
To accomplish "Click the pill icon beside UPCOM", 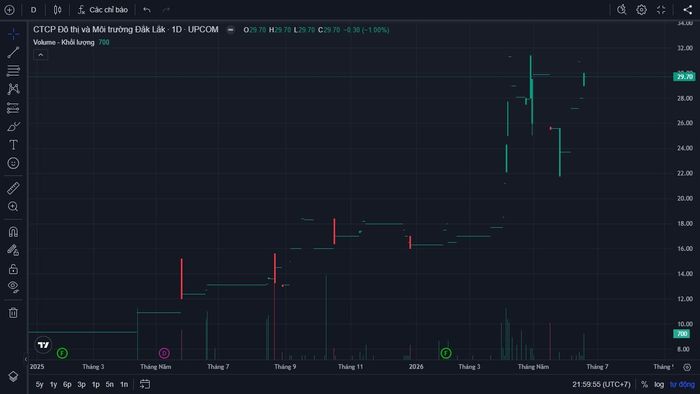I will [230, 30].
